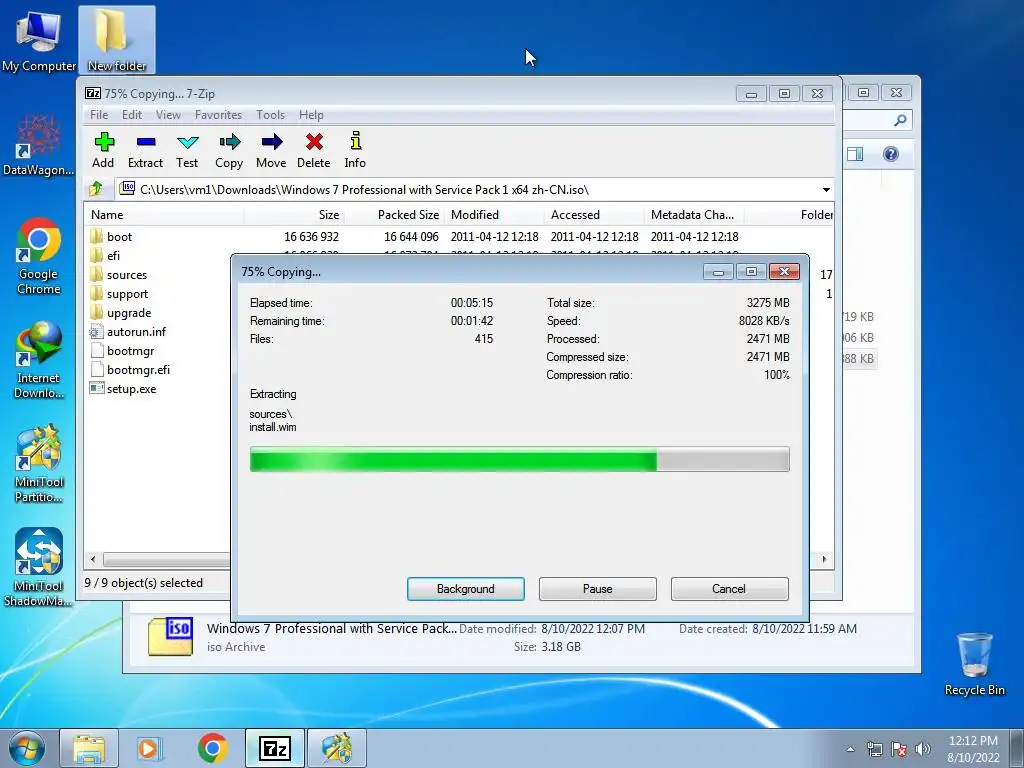Open the Tools menu
Image resolution: width=1024 pixels, height=768 pixels.
click(270, 115)
